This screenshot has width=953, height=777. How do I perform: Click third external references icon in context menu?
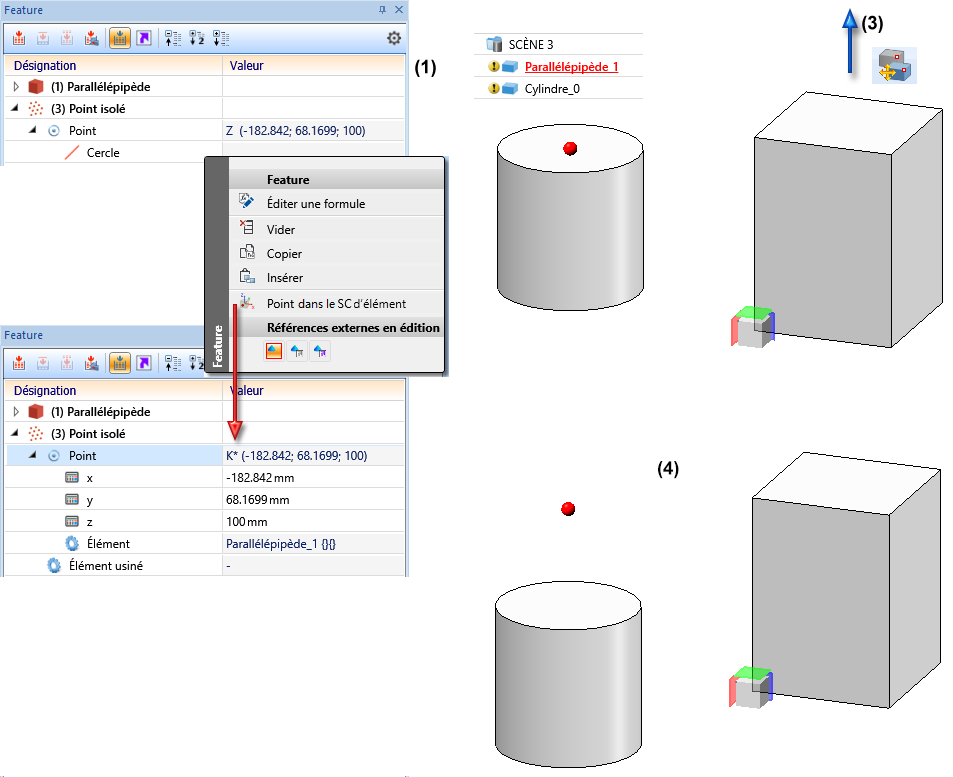[320, 351]
